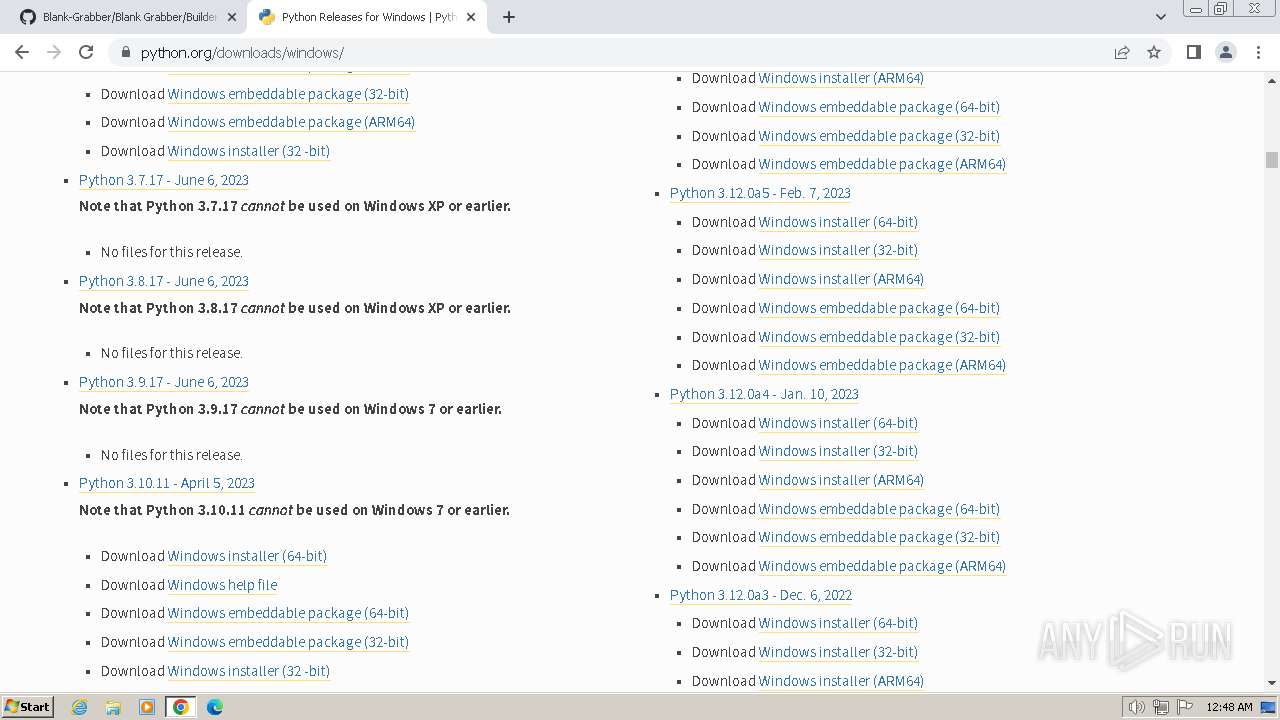Open the volume speaker tray icon
1280x720 pixels.
click(1136, 707)
